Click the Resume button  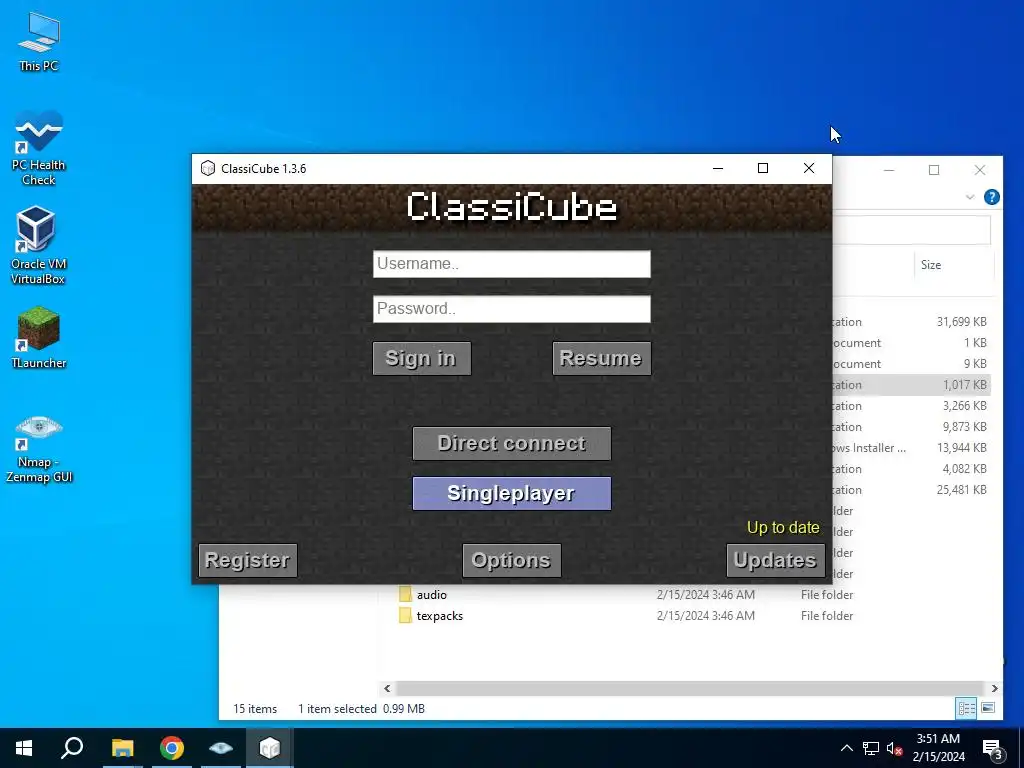tap(601, 358)
